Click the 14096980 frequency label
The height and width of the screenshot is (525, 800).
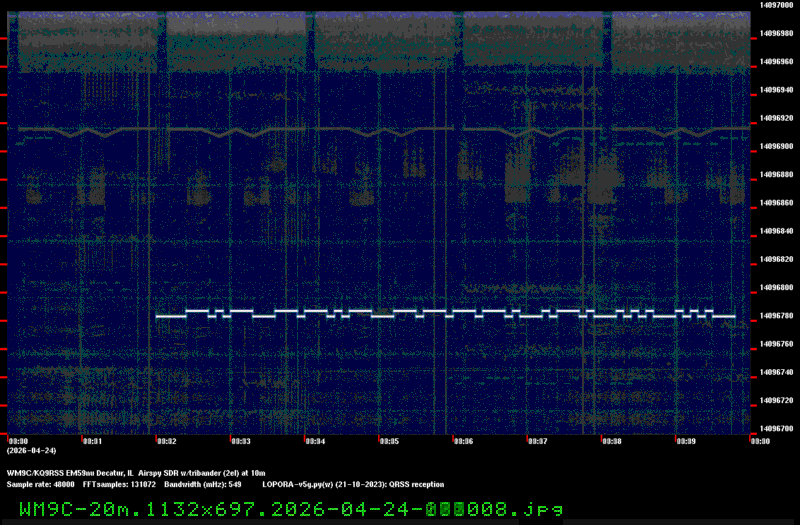pyautogui.click(x=777, y=33)
